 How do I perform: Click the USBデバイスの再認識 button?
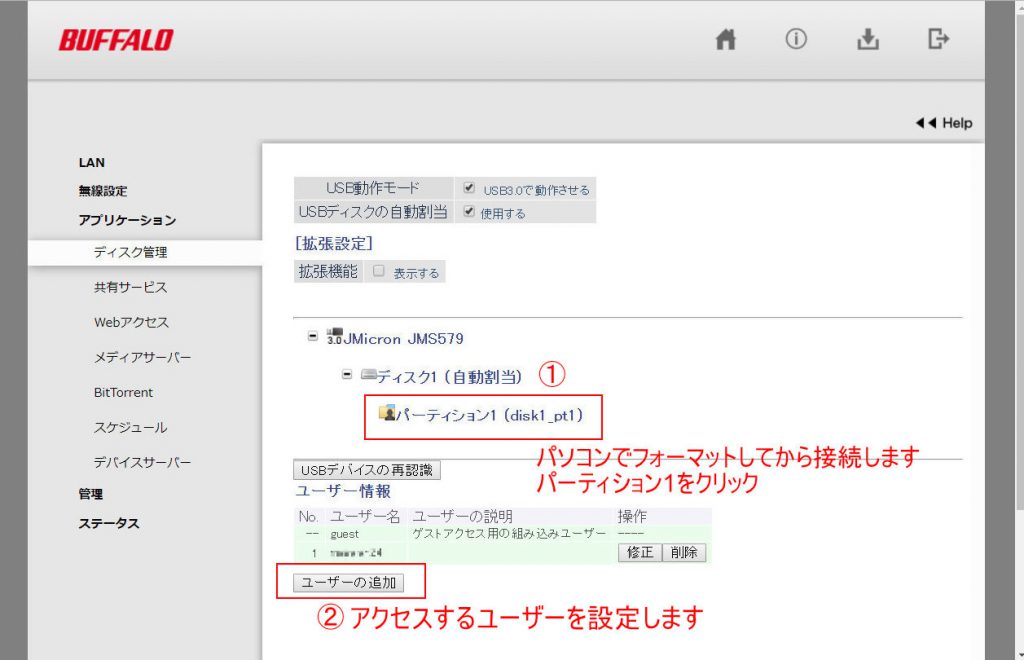366,470
